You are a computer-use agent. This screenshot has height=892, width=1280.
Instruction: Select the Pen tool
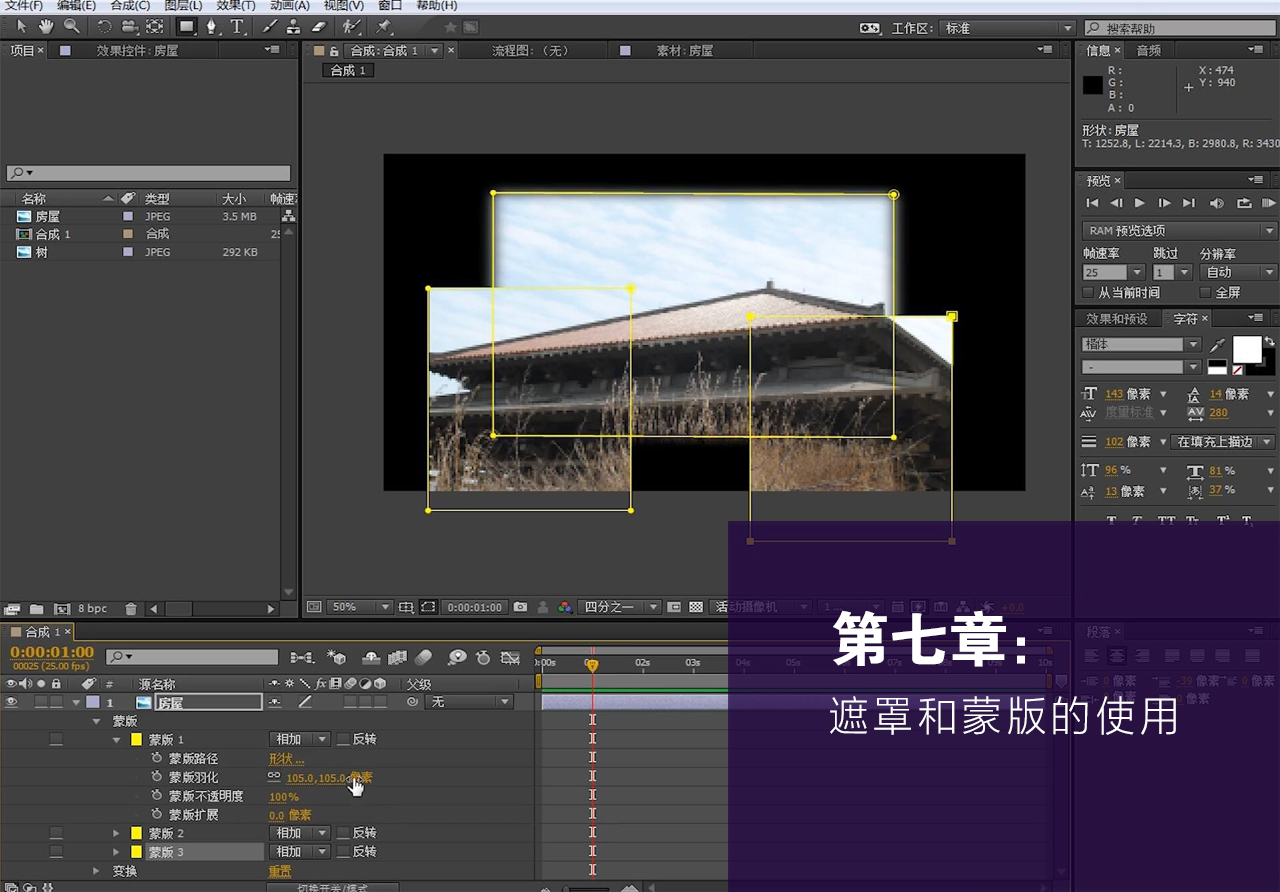[x=212, y=27]
